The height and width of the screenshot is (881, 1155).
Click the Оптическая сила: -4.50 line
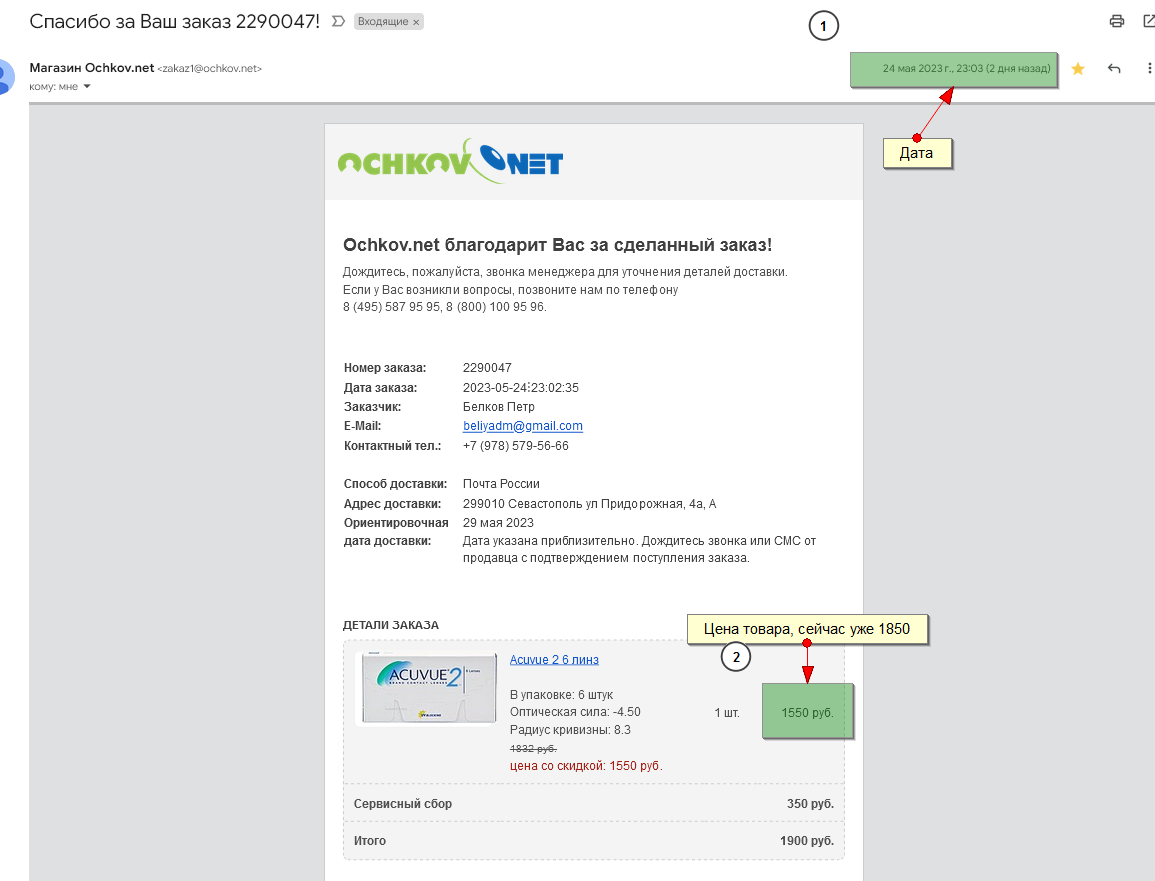[x=575, y=712]
